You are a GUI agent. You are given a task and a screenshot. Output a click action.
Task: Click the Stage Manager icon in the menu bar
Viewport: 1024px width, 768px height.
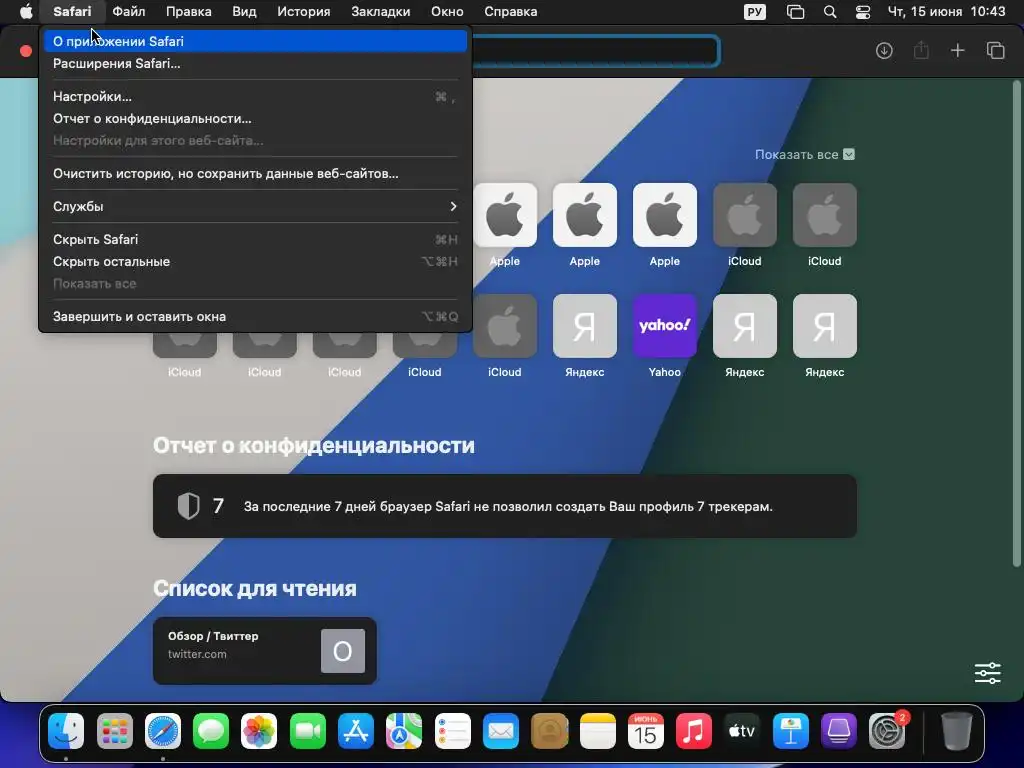(x=795, y=12)
